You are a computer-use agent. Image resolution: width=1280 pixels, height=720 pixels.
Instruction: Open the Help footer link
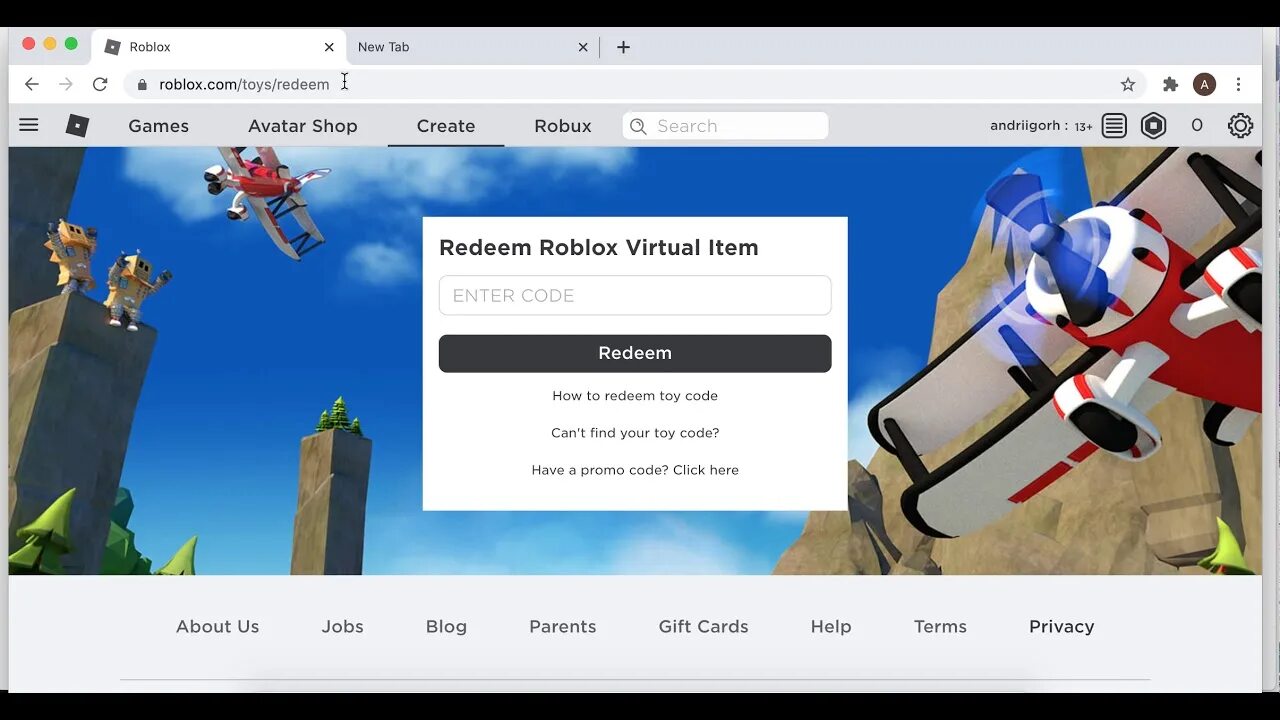pyautogui.click(x=831, y=627)
